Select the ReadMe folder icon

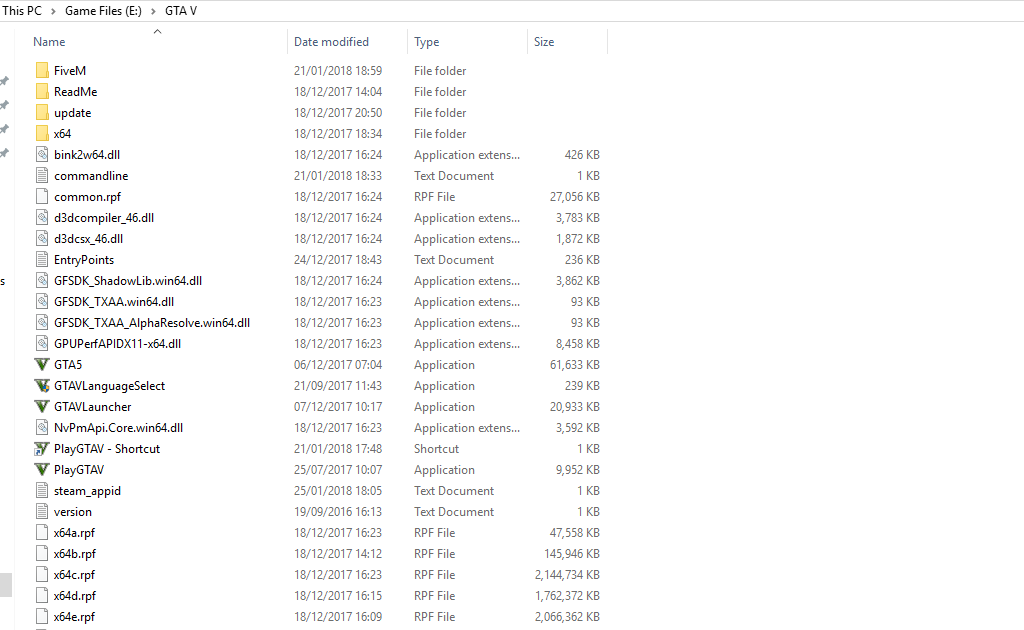tap(42, 91)
